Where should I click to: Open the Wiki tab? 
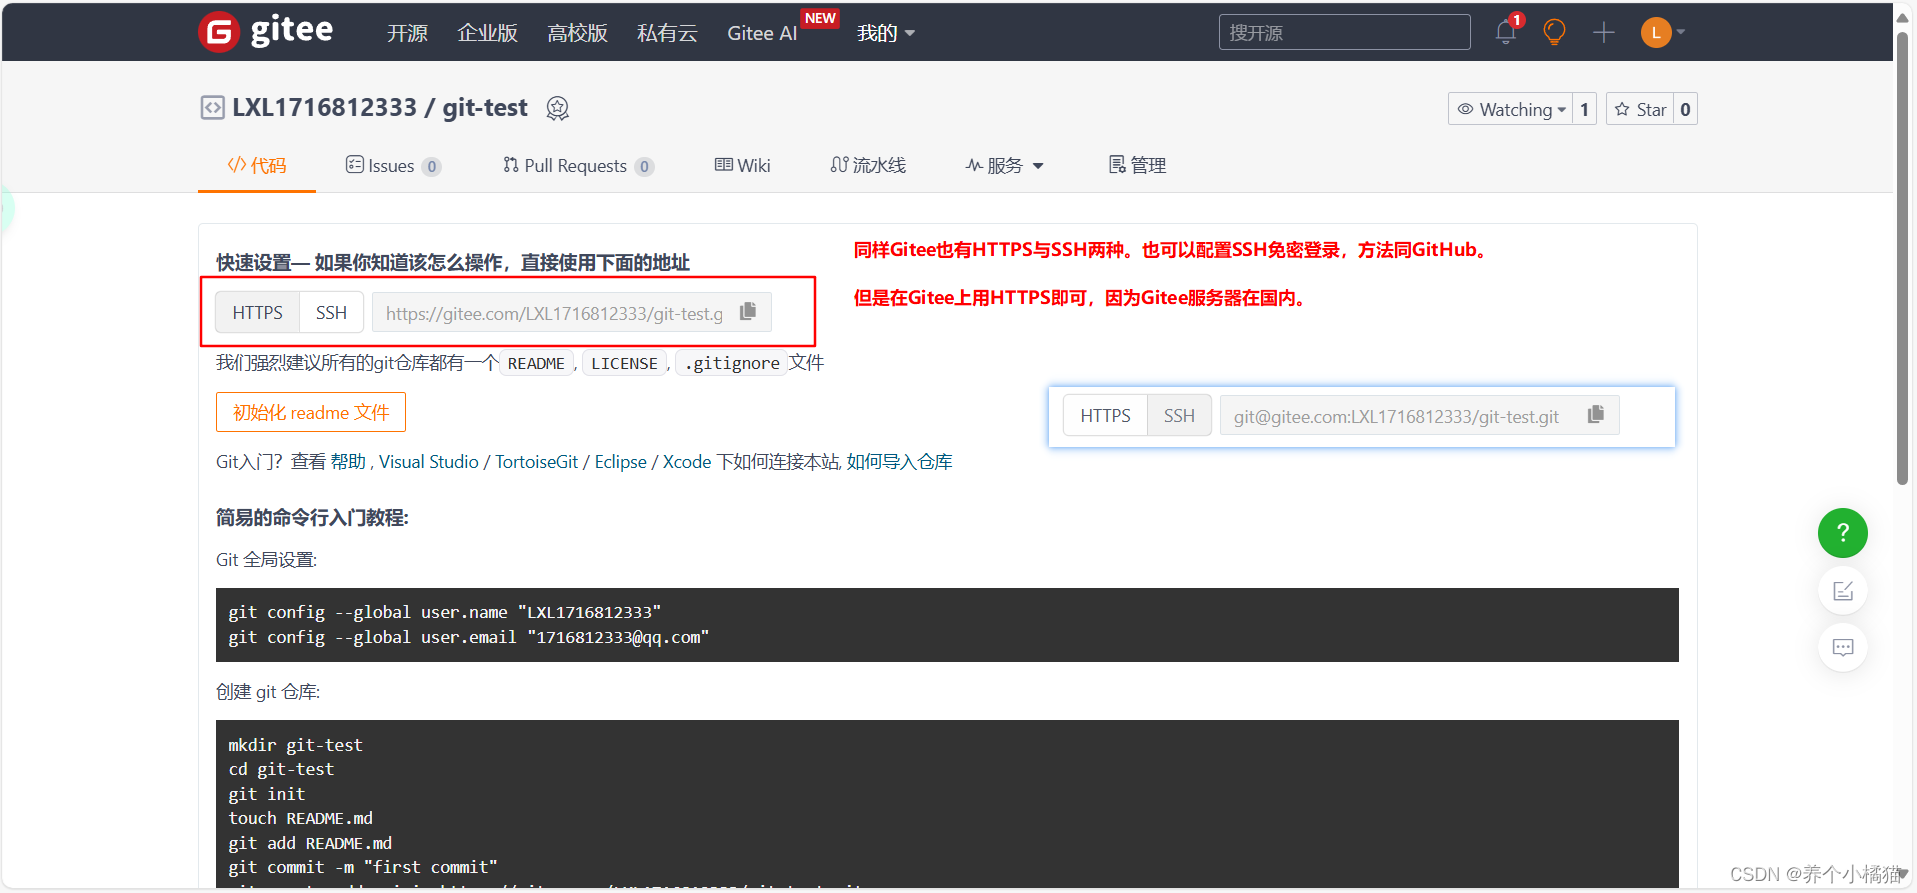pos(742,165)
